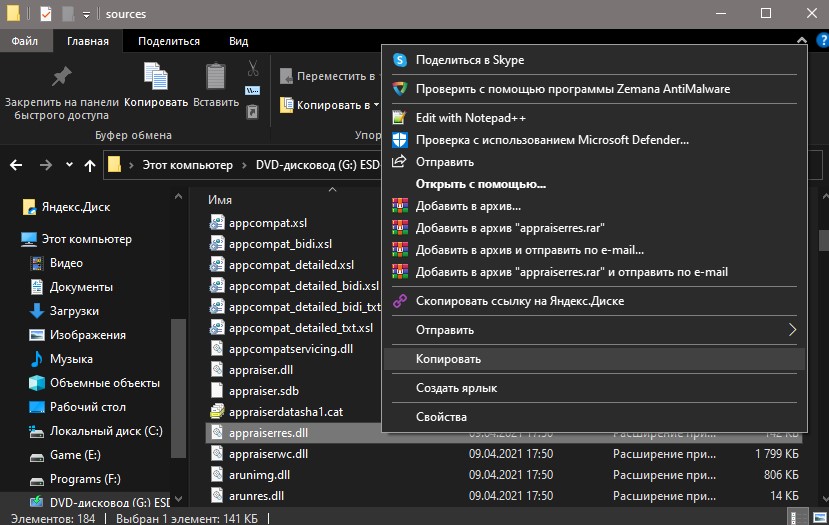Screen dimensions: 829x525
Task: Go up one folder level
Action: click(90, 165)
